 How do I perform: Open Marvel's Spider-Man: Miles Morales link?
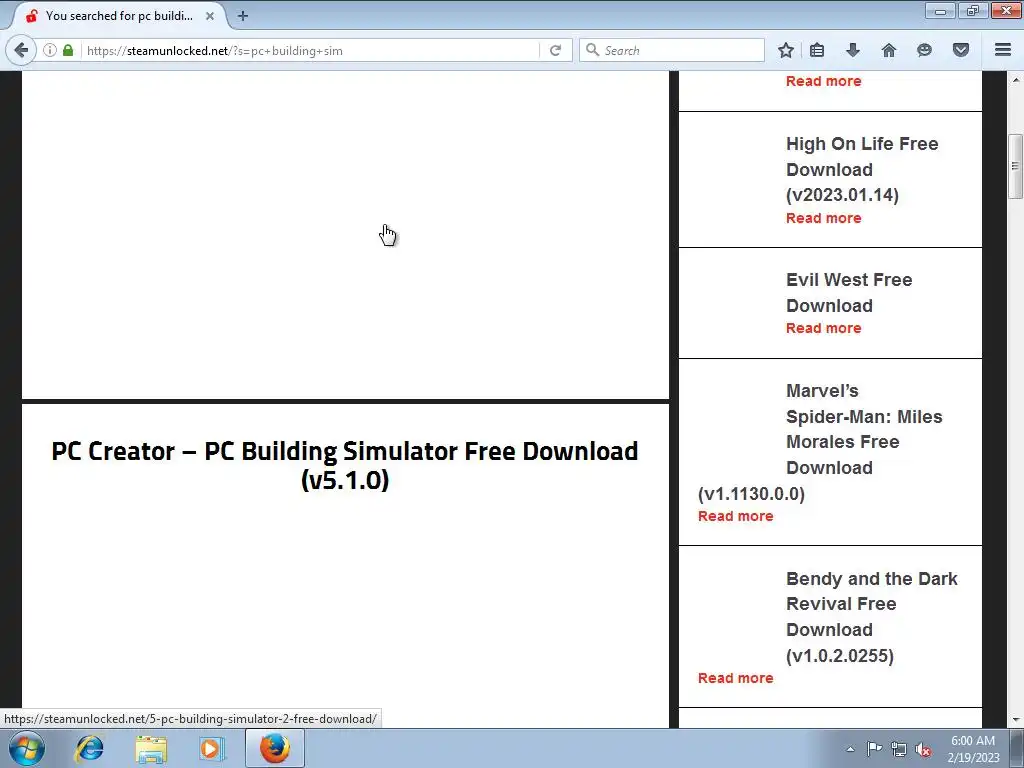[x=820, y=441]
